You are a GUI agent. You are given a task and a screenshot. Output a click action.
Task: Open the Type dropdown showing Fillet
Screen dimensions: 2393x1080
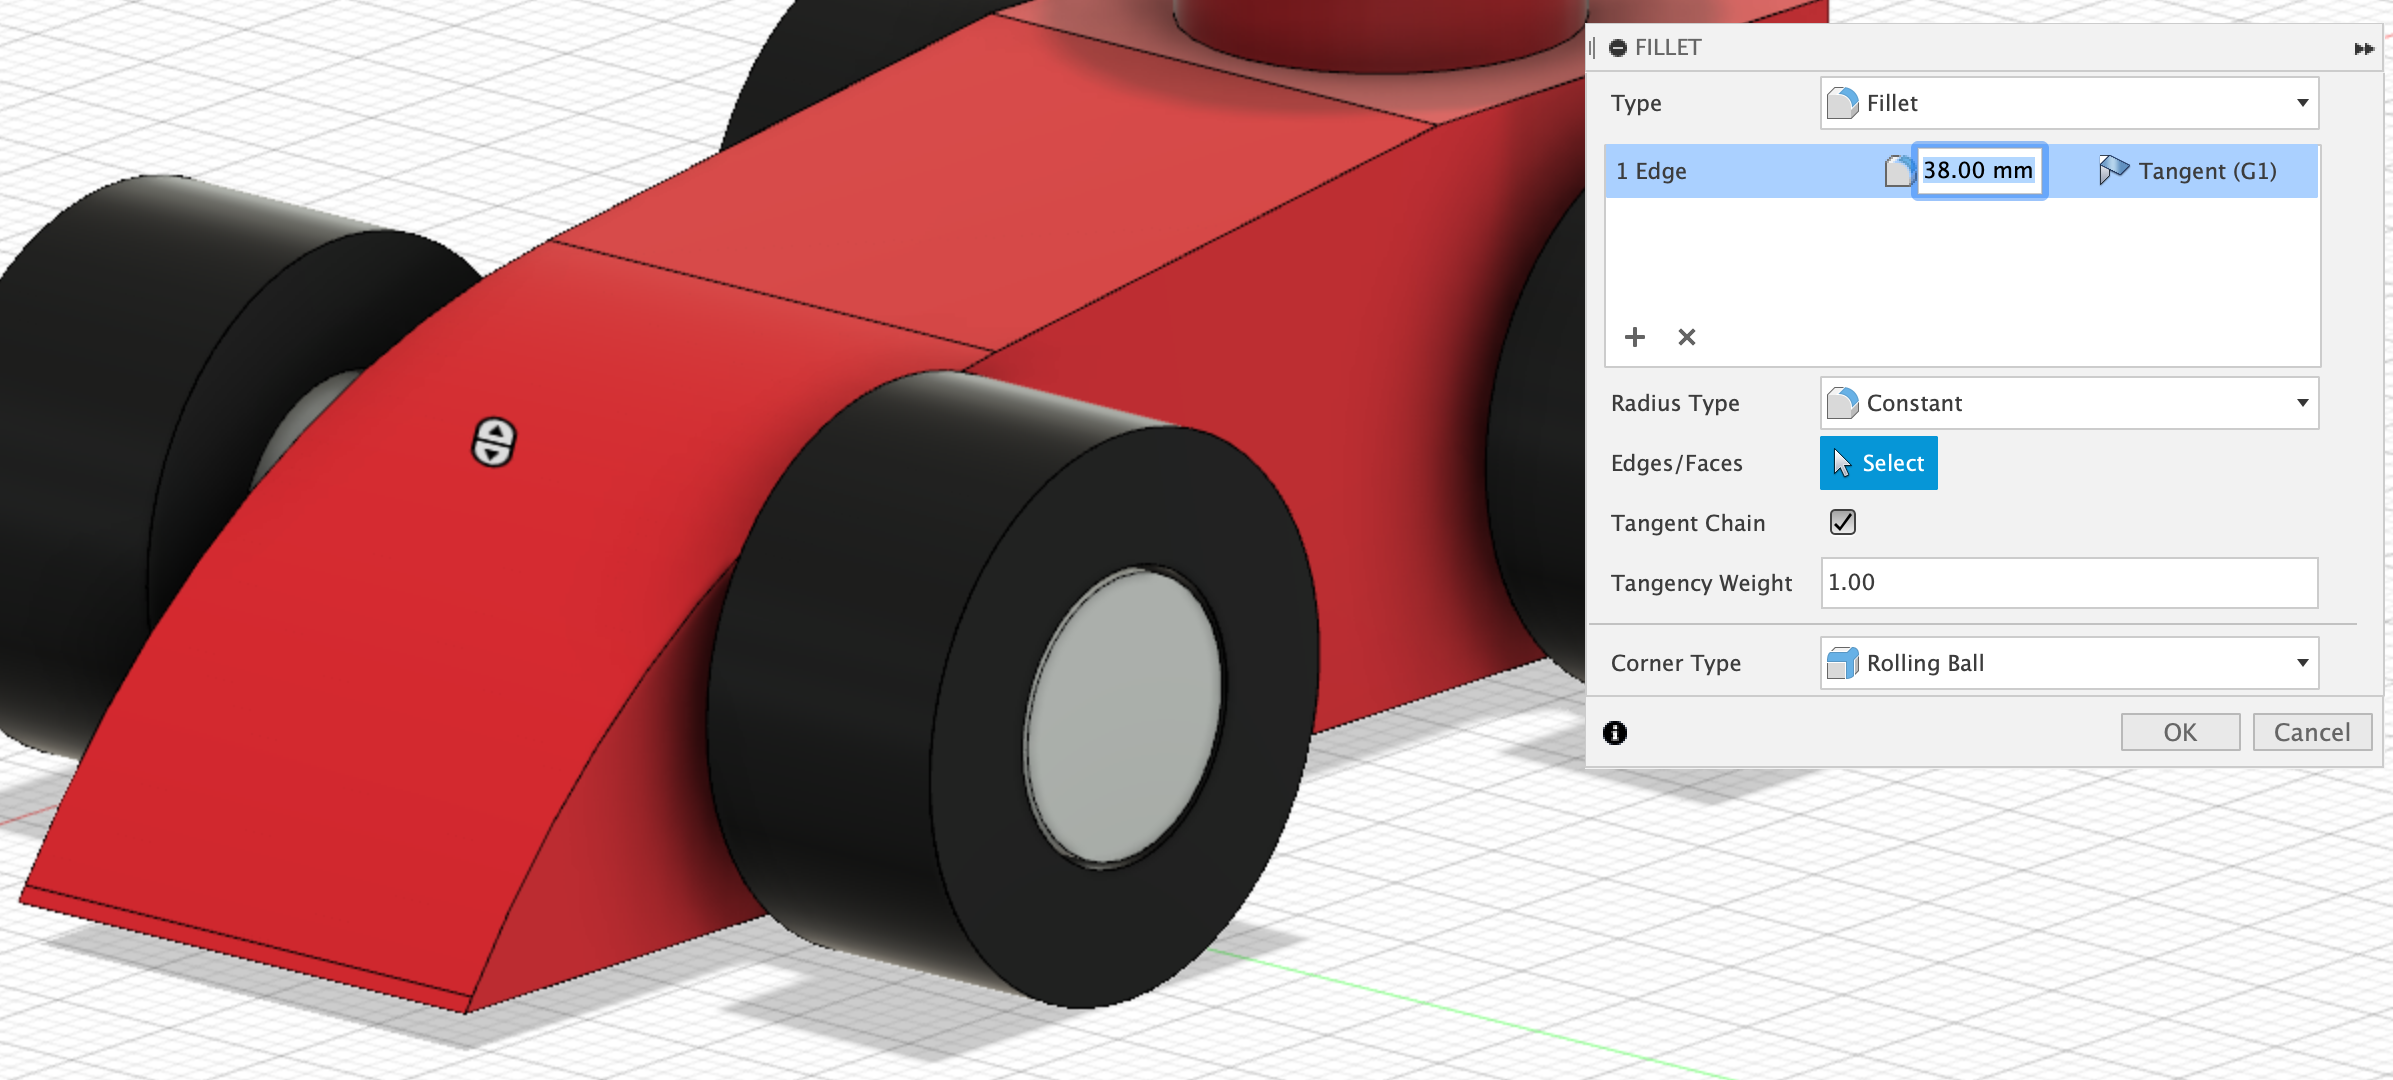pyautogui.click(x=2068, y=103)
